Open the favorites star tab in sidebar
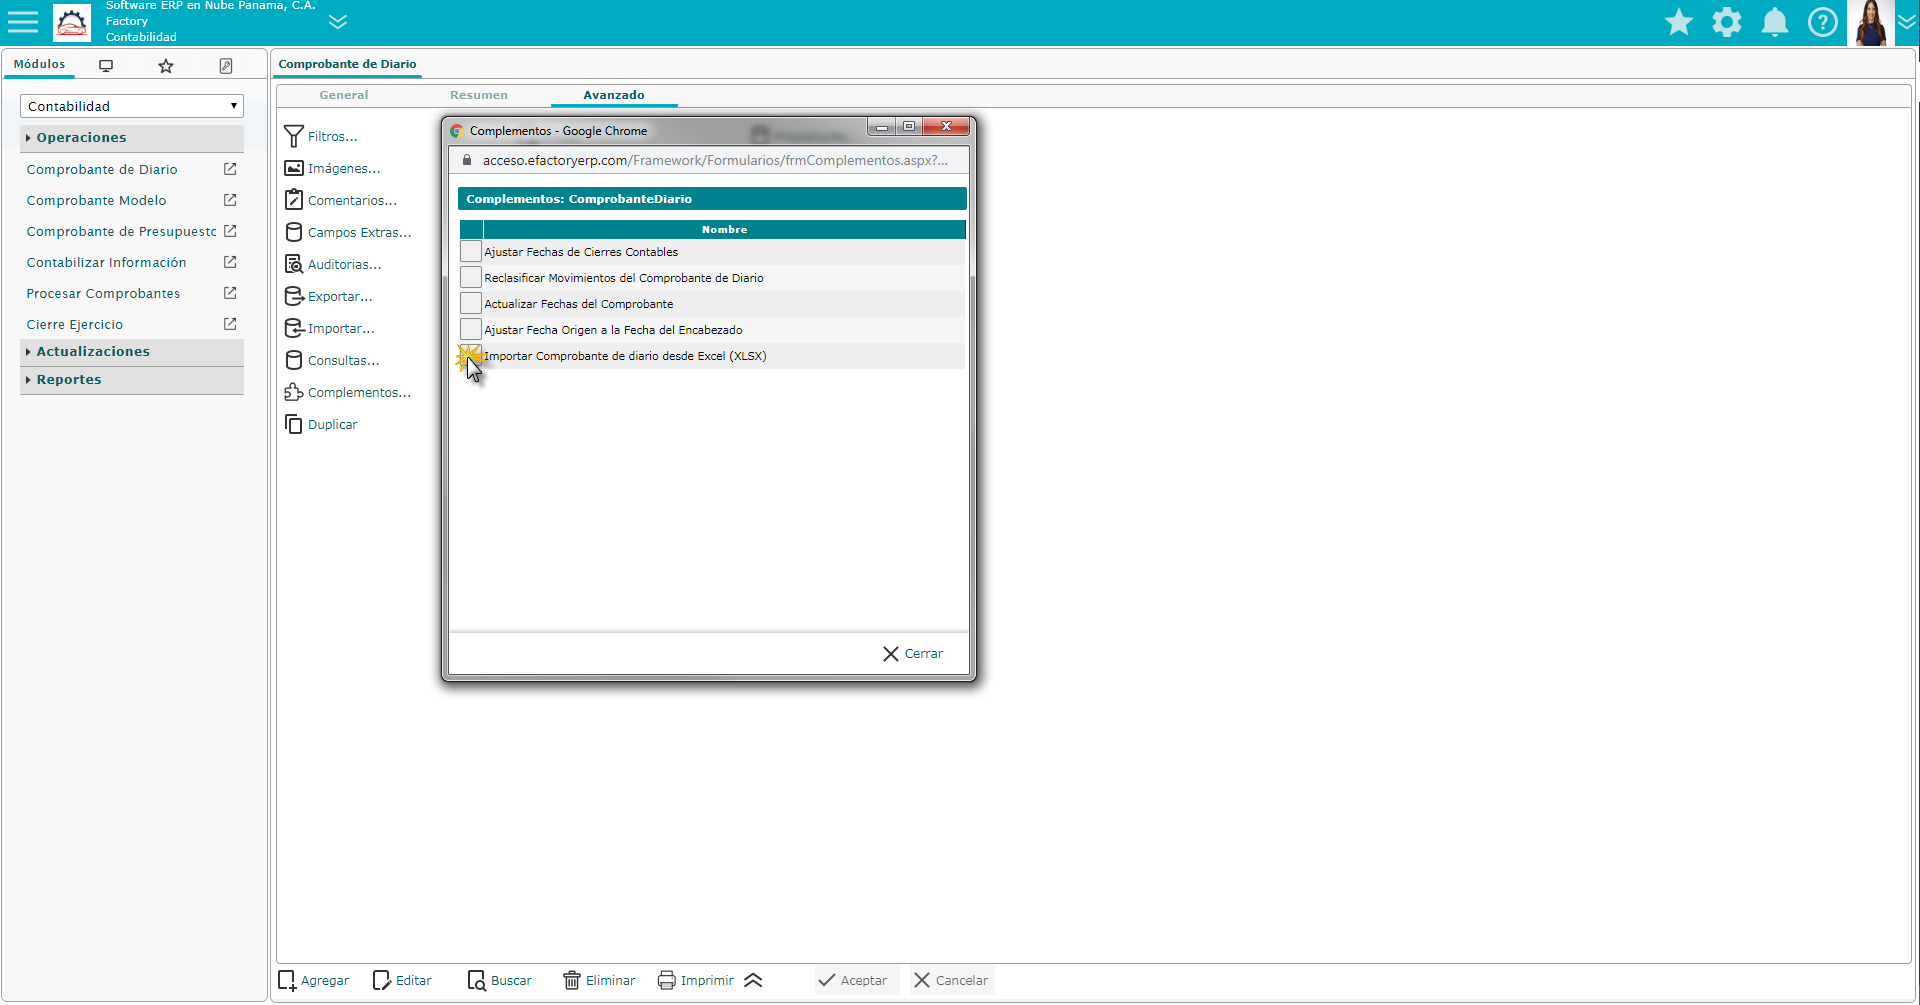 pyautogui.click(x=166, y=66)
